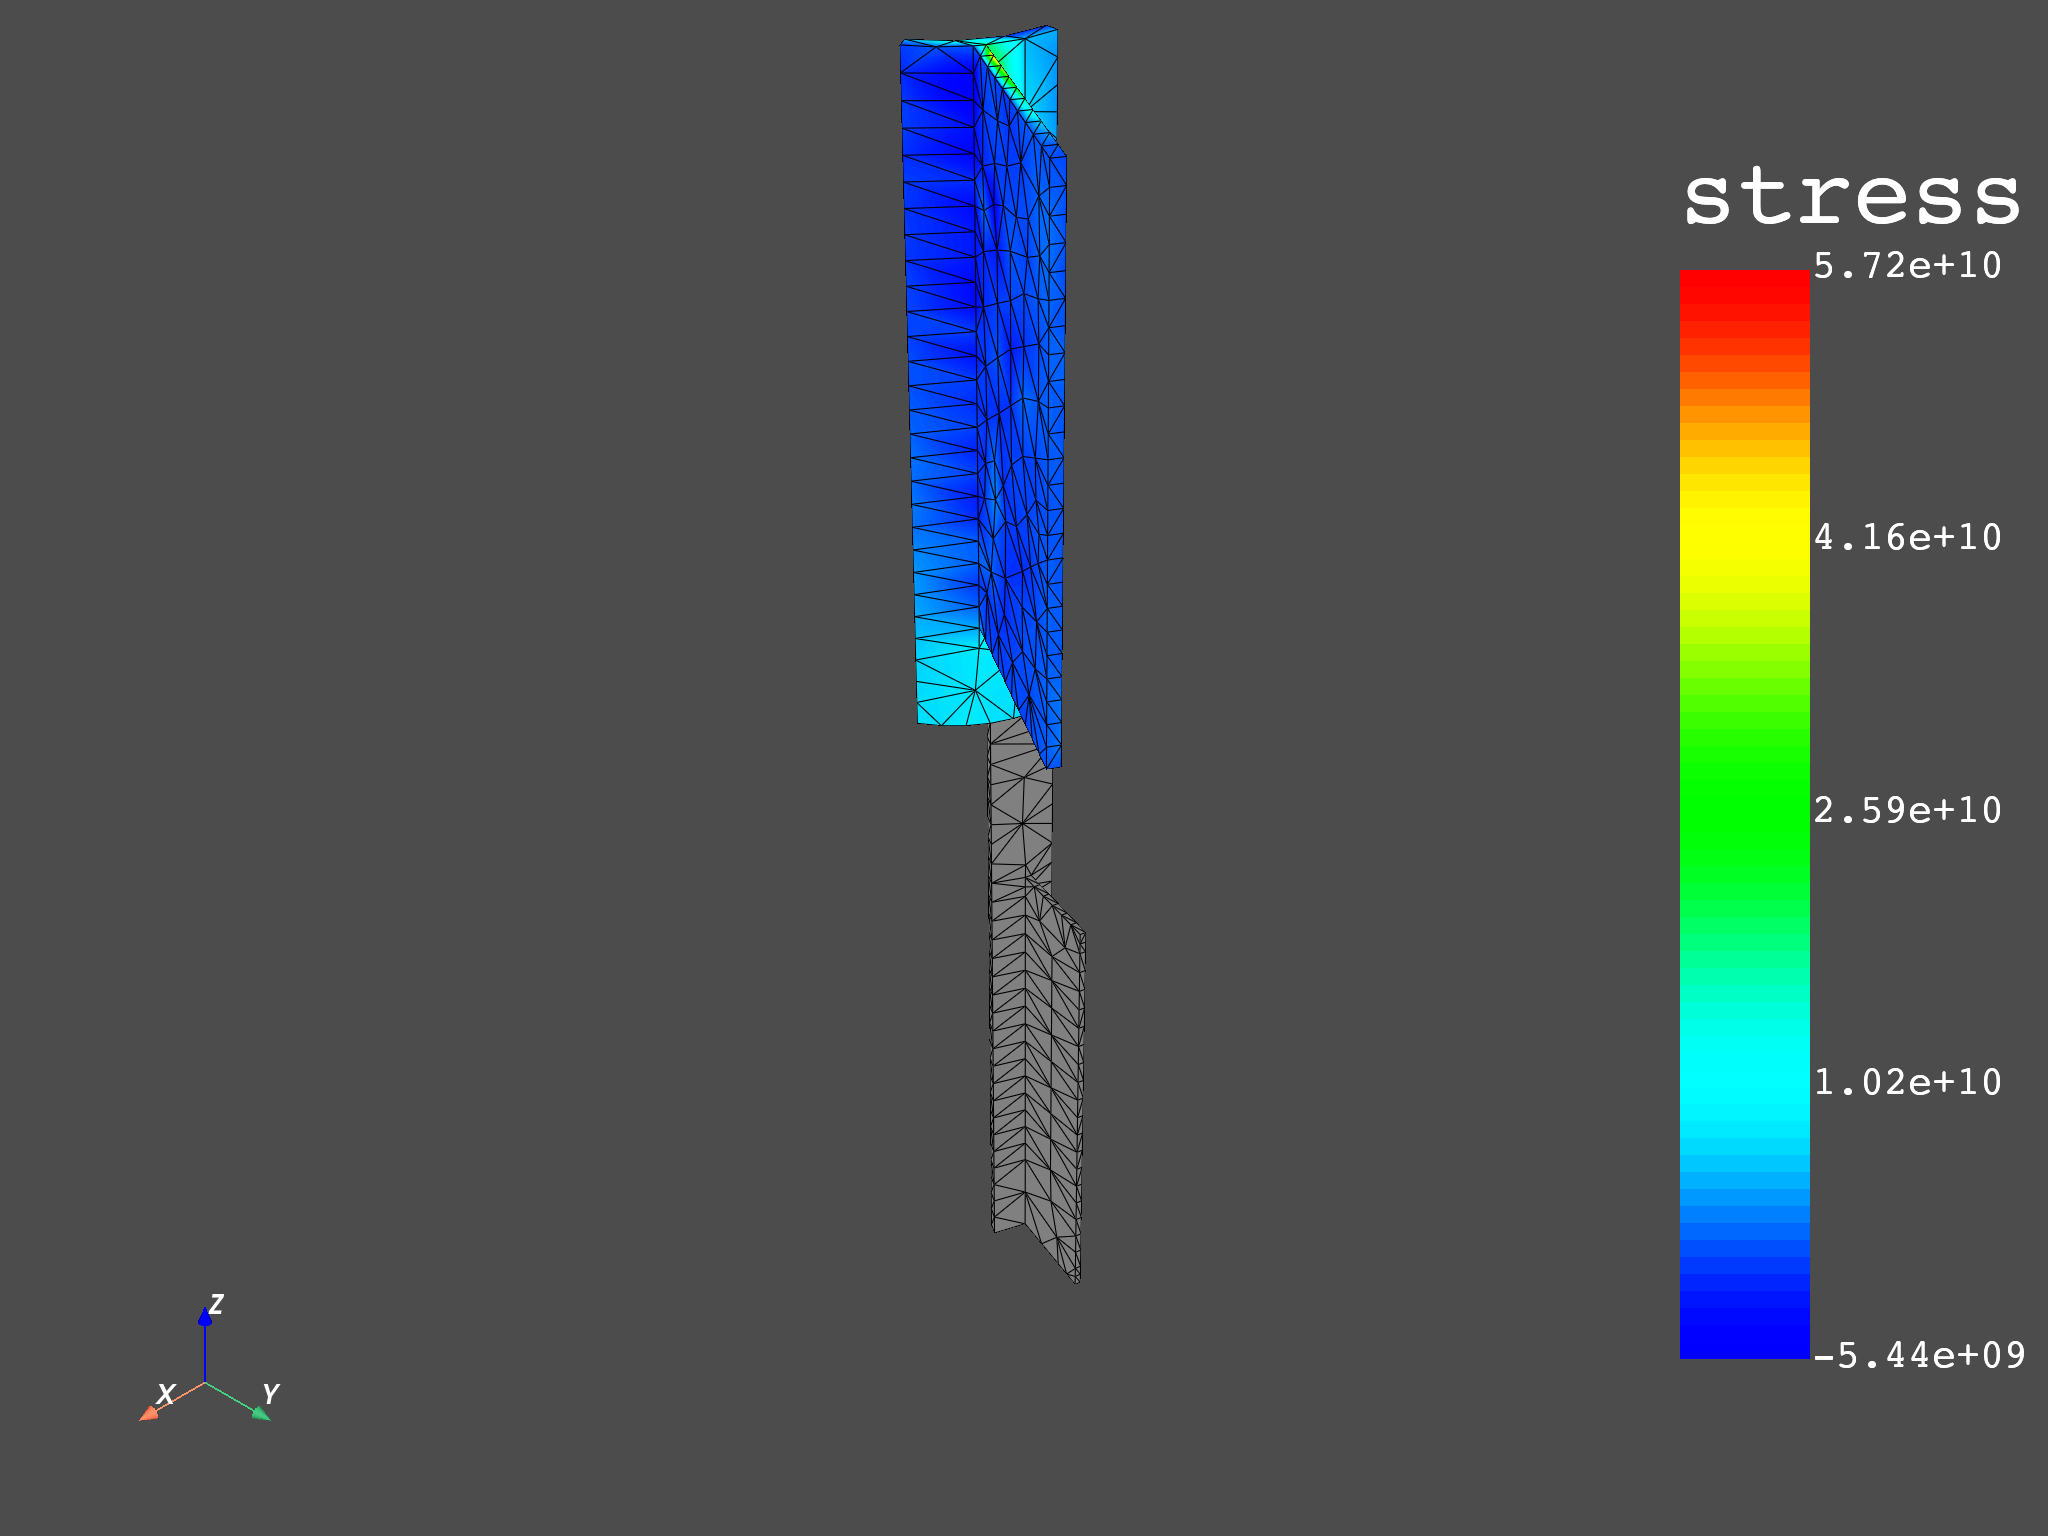Click the maximum value label 5.72e+10
2048x1536 pixels.
point(1908,266)
